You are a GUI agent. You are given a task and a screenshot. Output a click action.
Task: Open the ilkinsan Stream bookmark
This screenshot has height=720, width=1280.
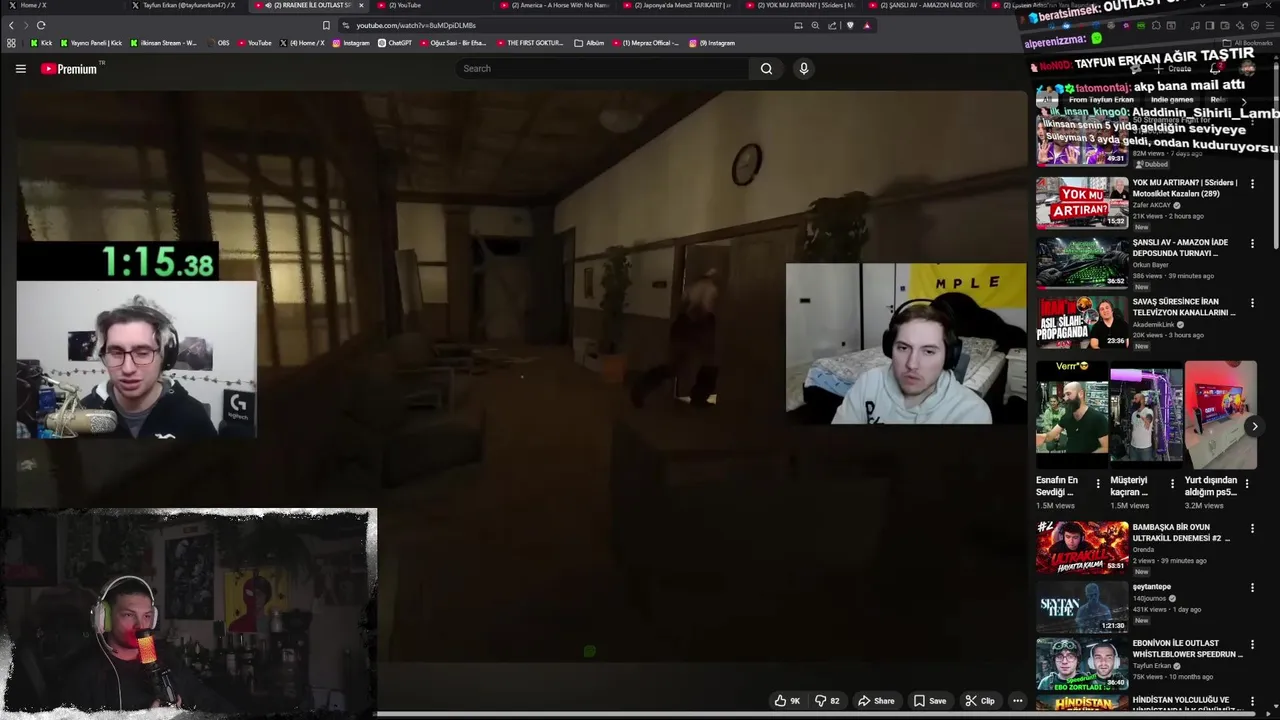pyautogui.click(x=163, y=43)
